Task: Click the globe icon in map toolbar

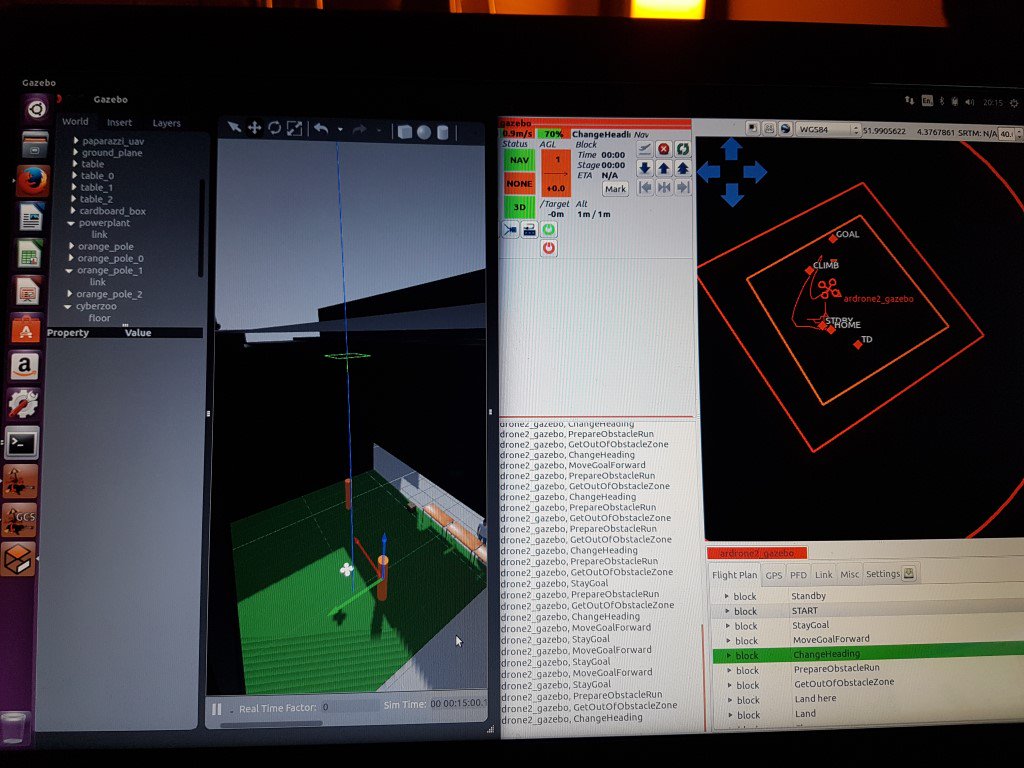Action: [786, 129]
